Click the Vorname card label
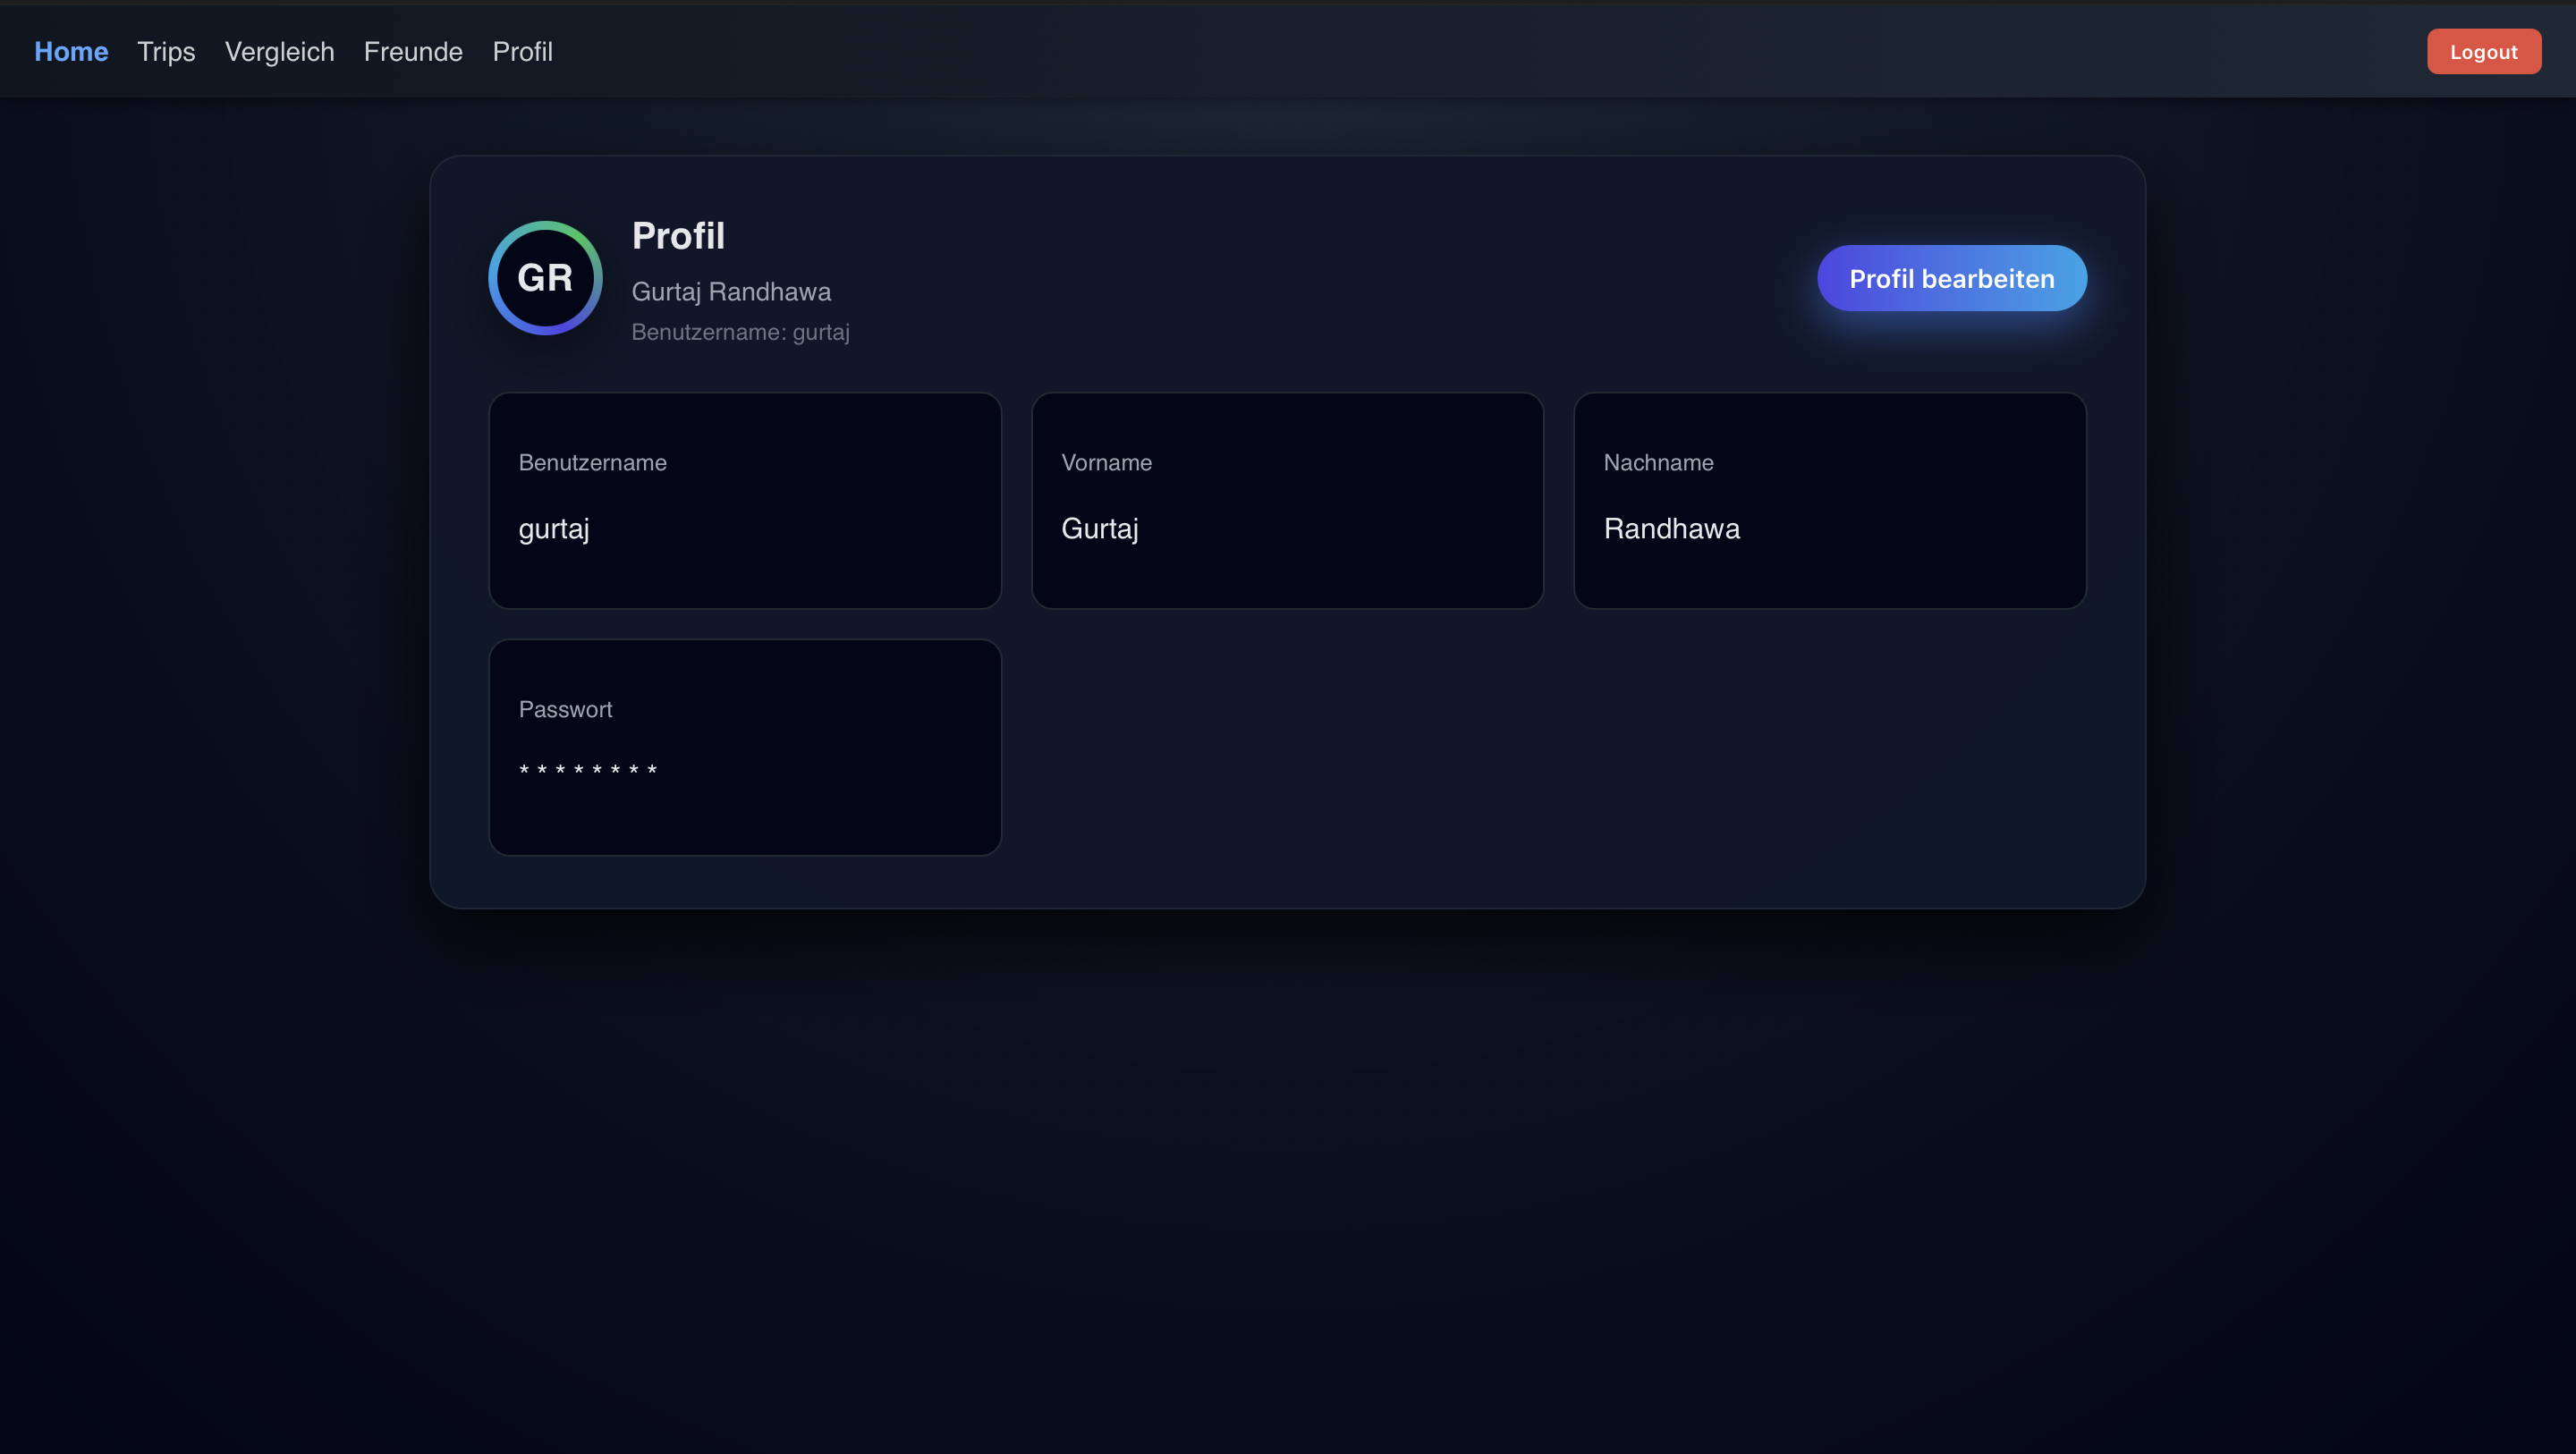This screenshot has width=2576, height=1454. [1106, 462]
